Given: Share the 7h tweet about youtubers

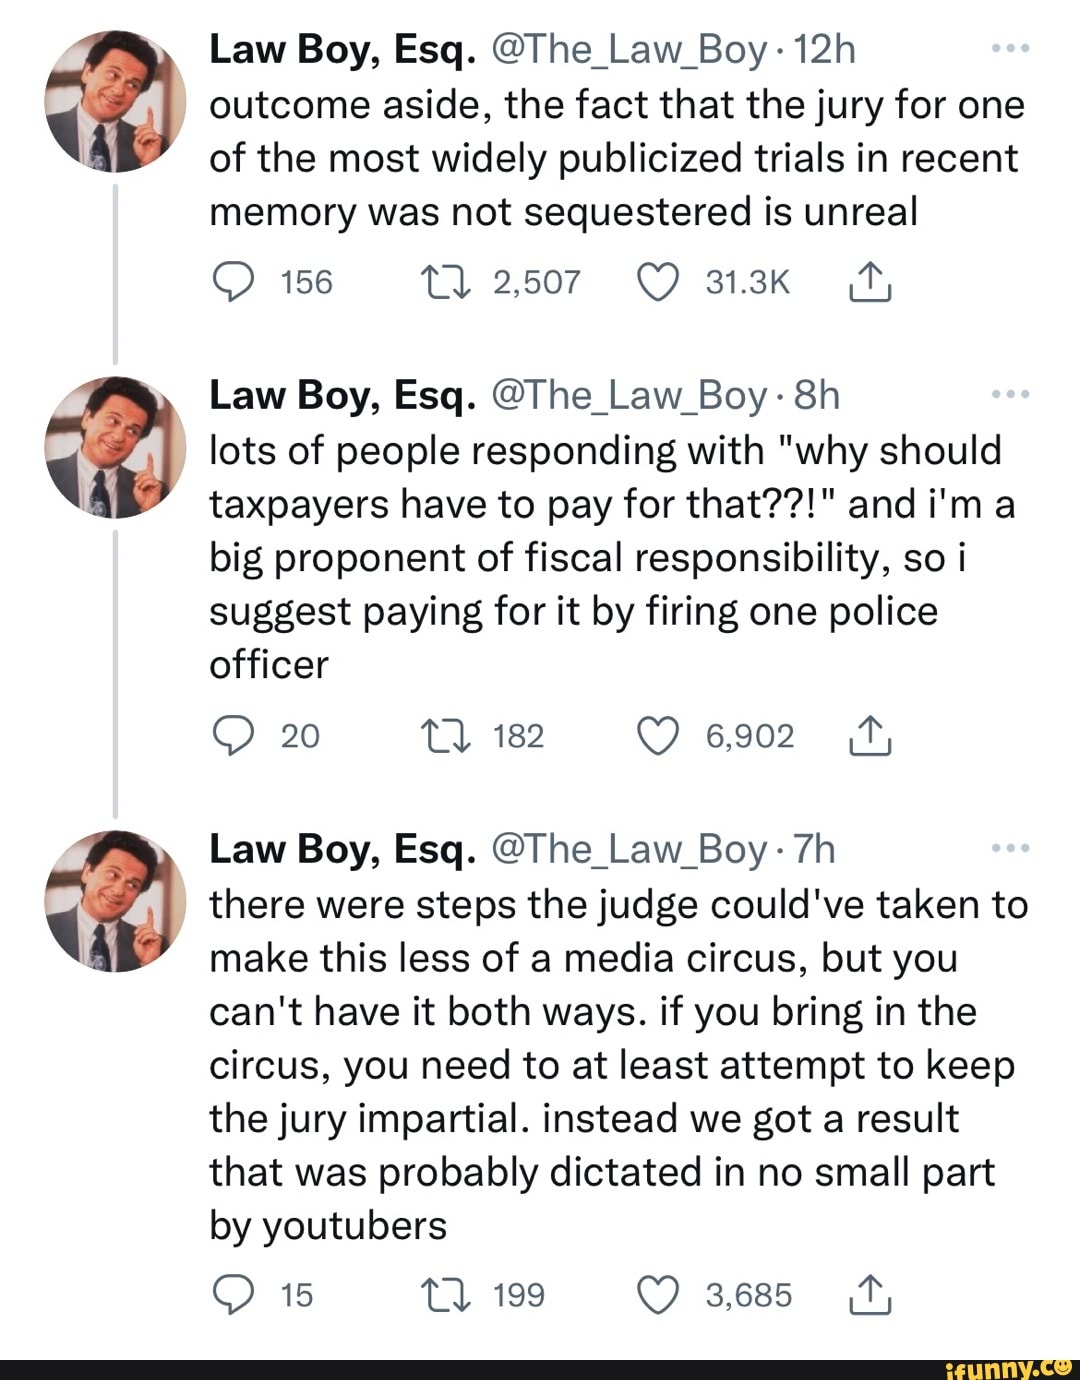Looking at the screenshot, I should click(869, 1295).
